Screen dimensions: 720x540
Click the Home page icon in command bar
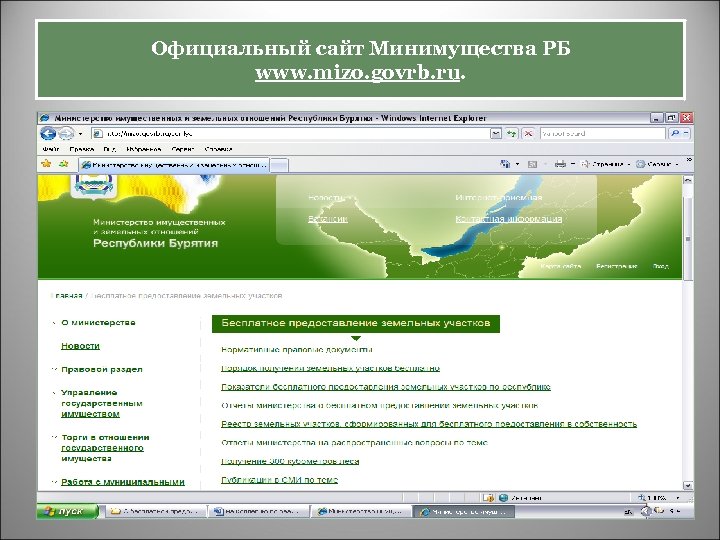(x=505, y=164)
